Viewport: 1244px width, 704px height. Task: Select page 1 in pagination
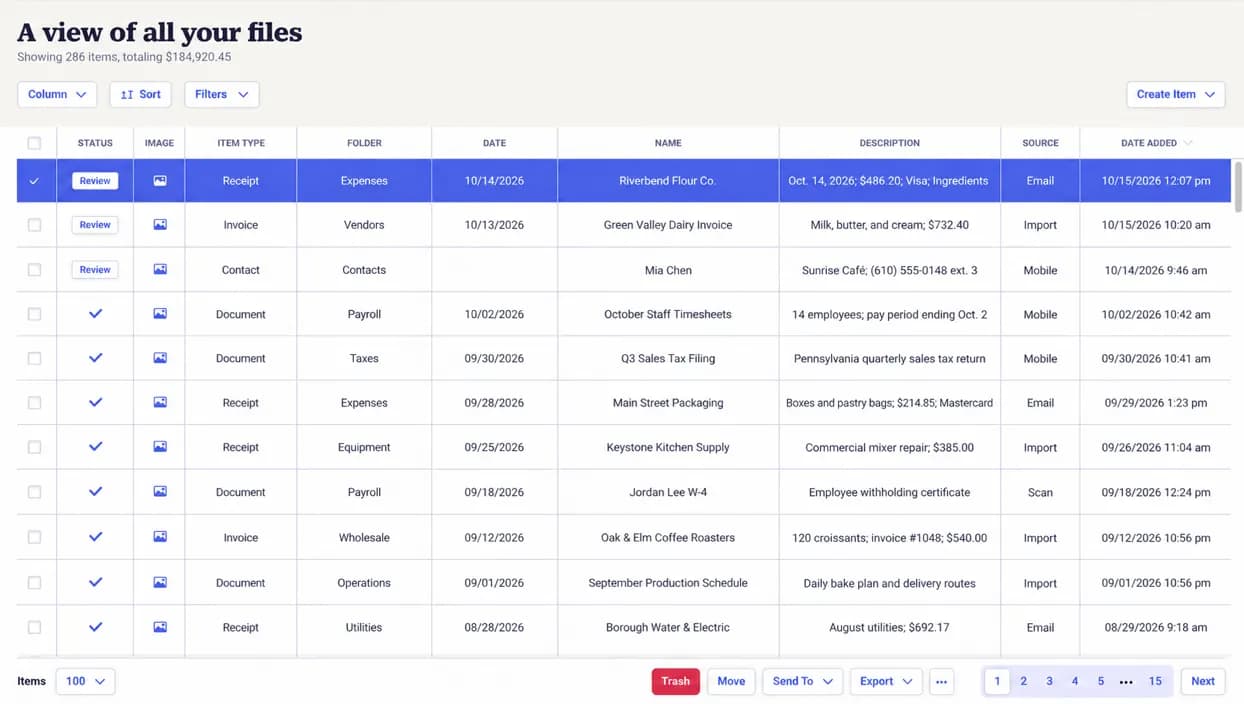[997, 681]
